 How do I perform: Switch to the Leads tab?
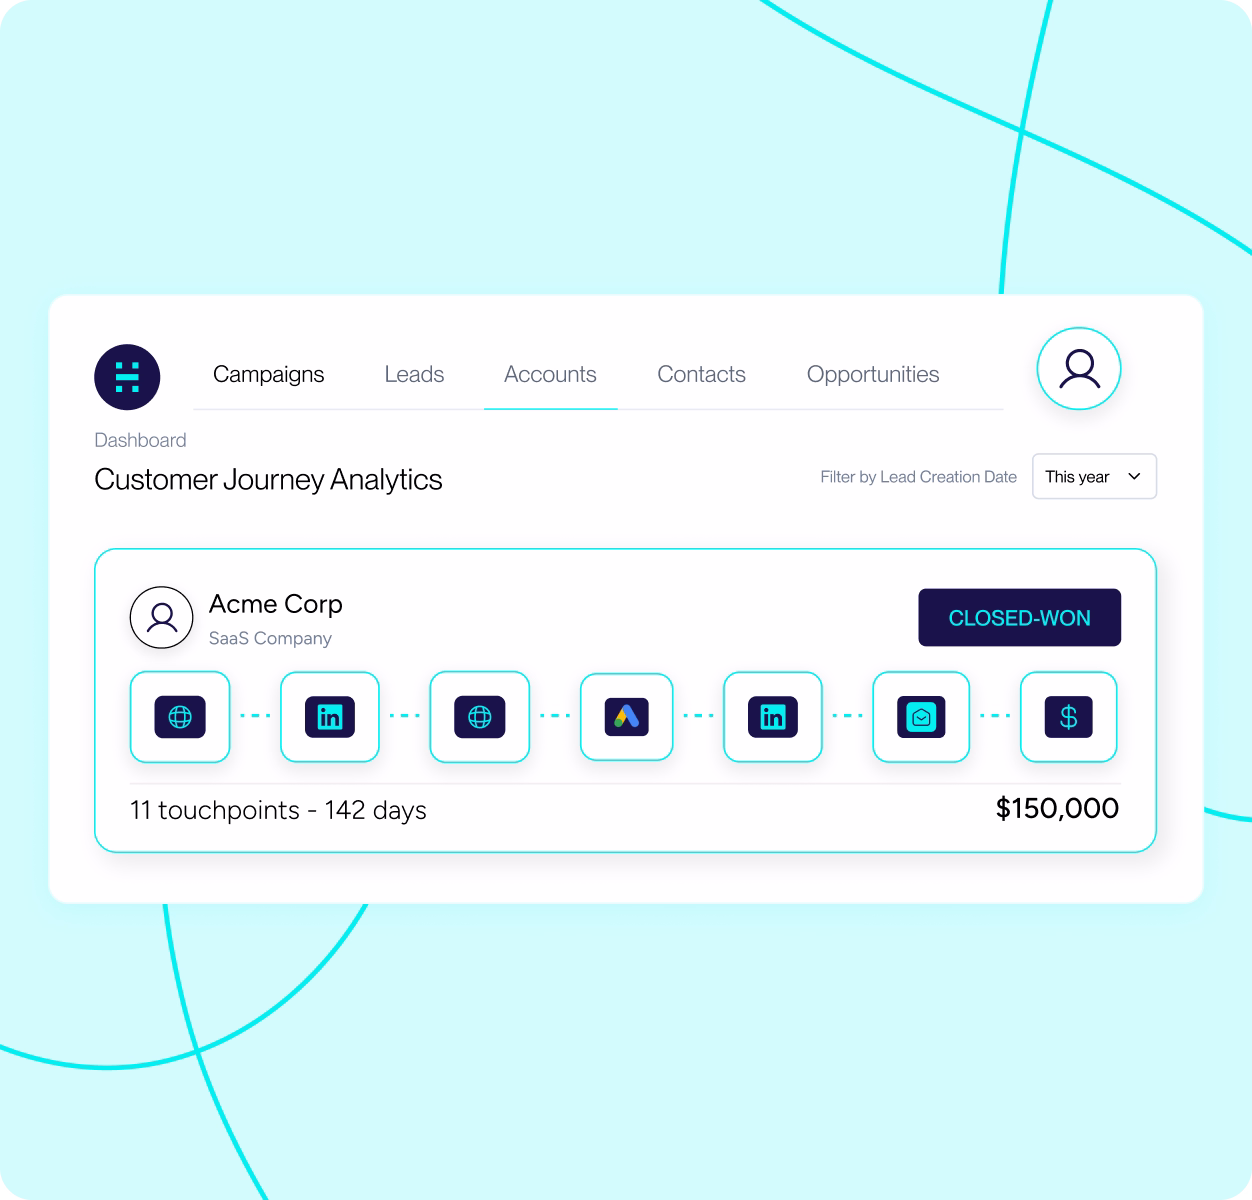click(414, 375)
